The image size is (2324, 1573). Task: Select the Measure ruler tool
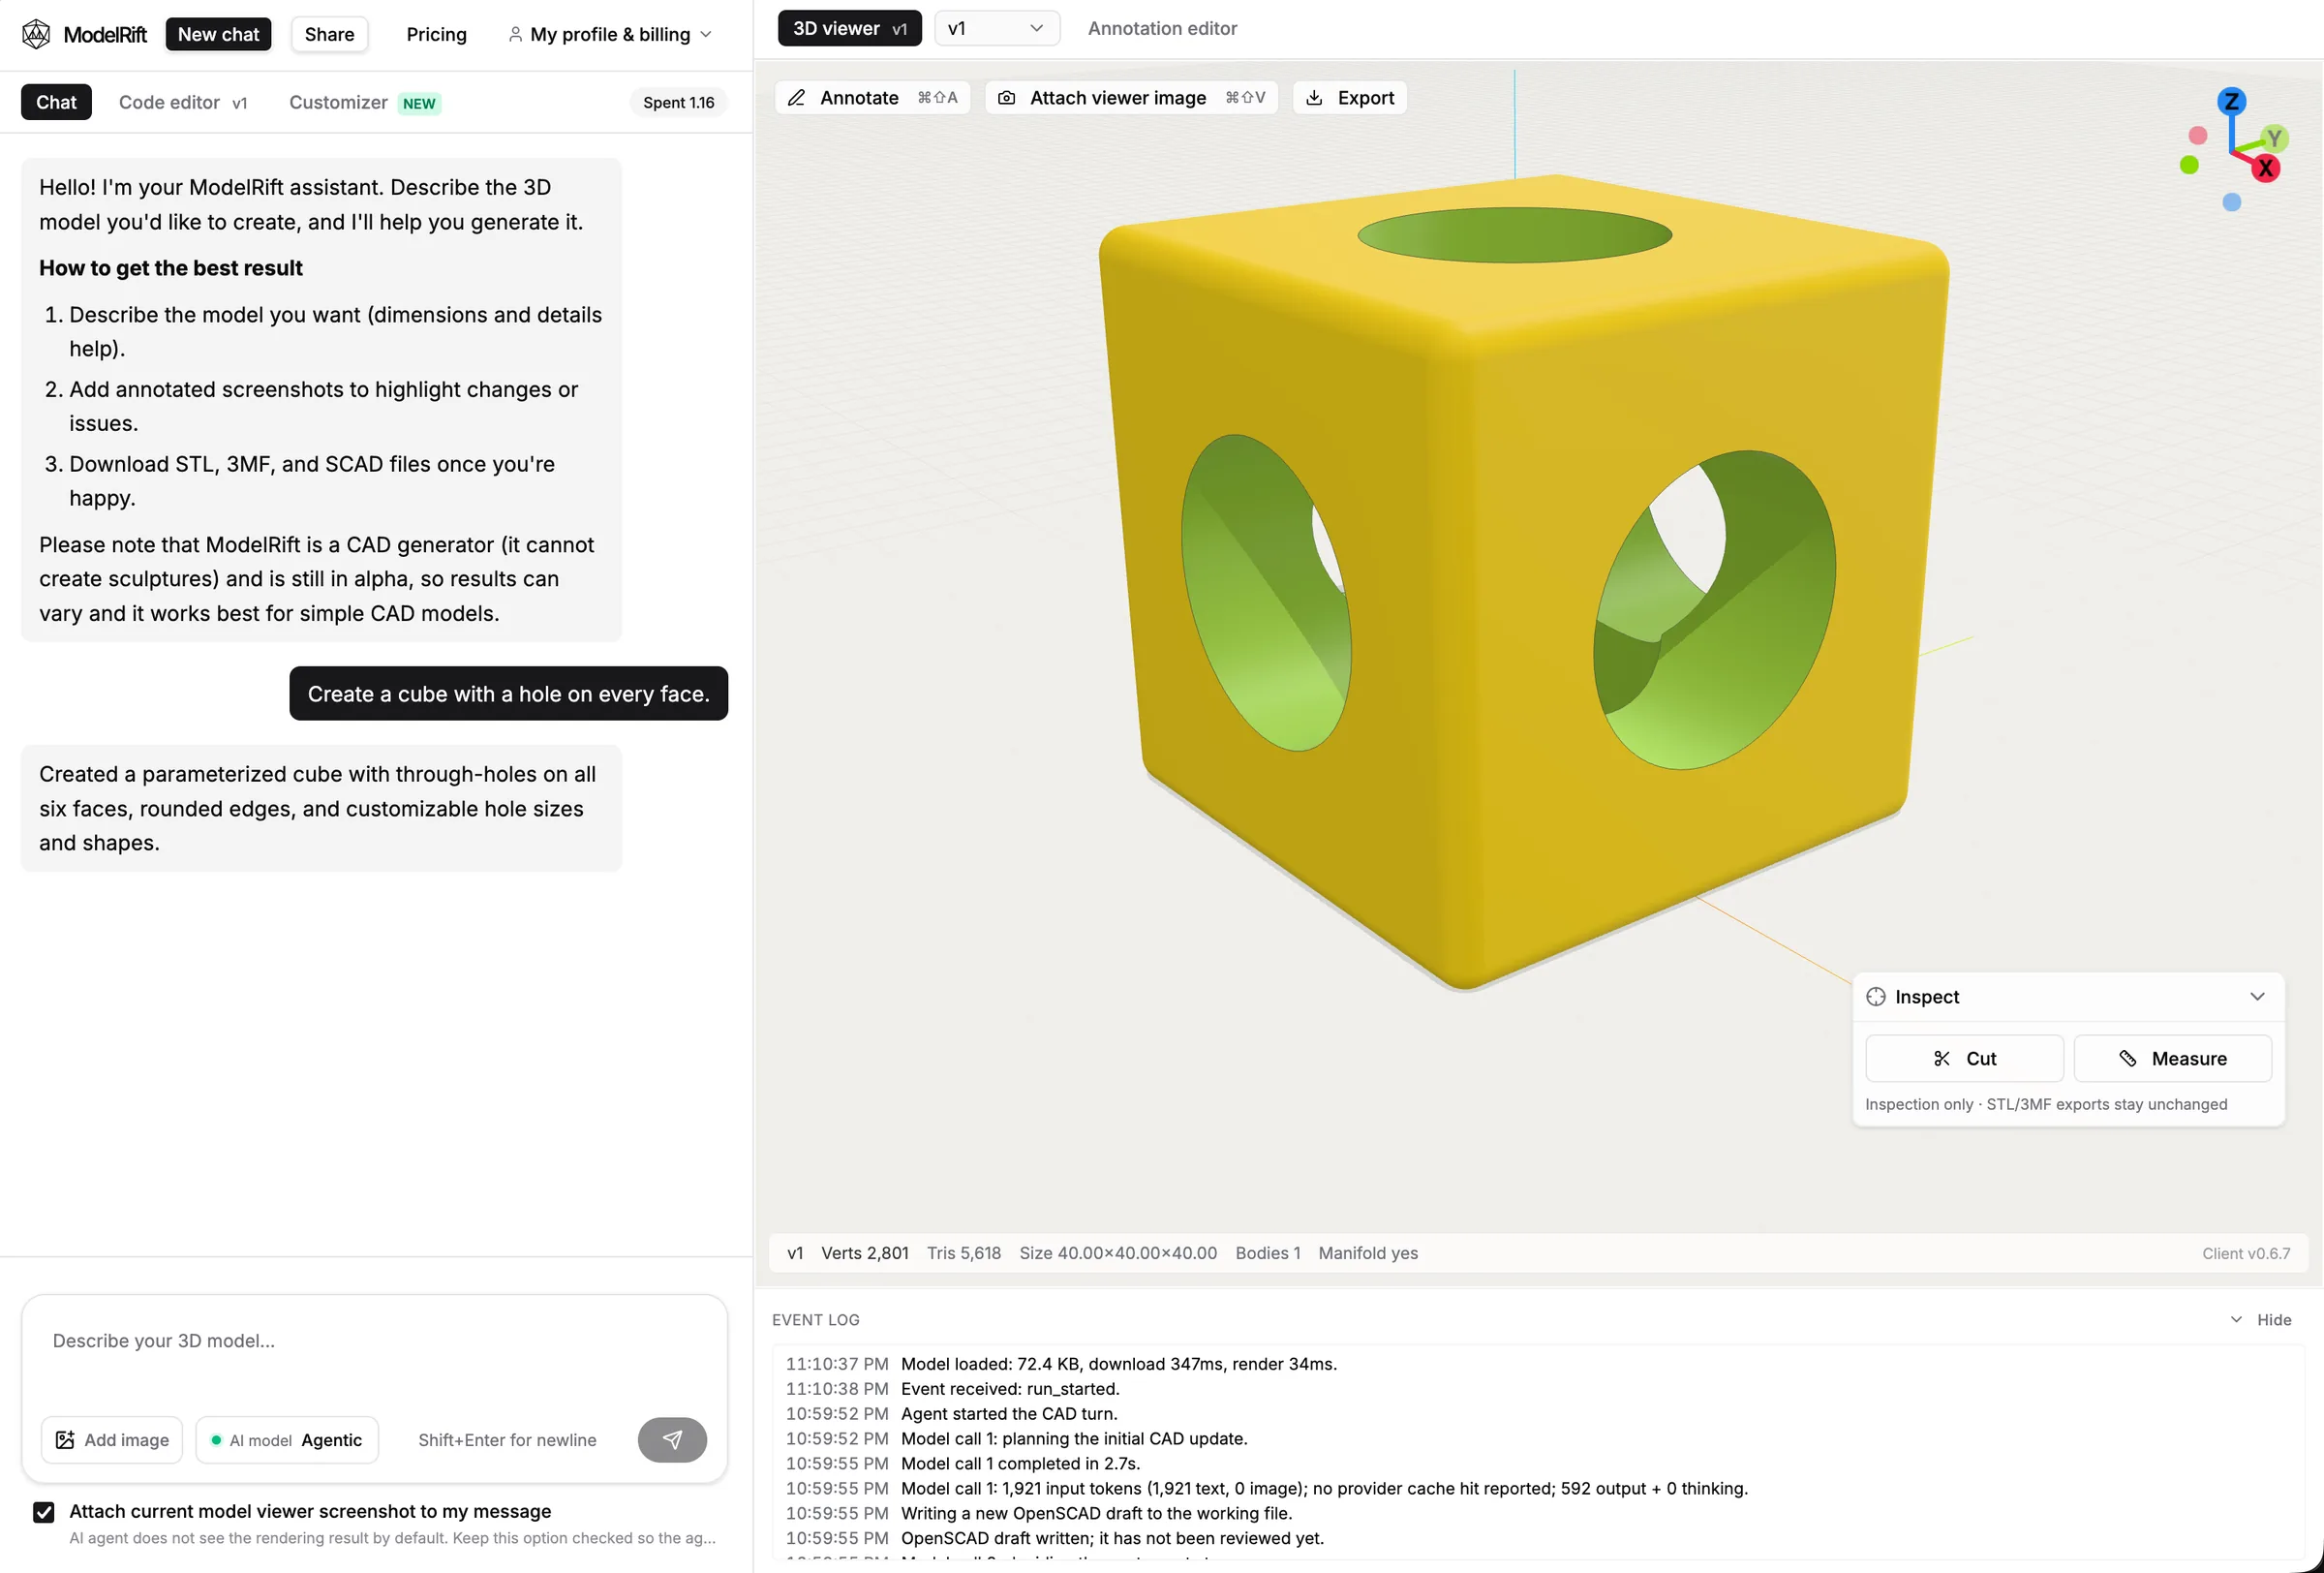tap(2172, 1058)
